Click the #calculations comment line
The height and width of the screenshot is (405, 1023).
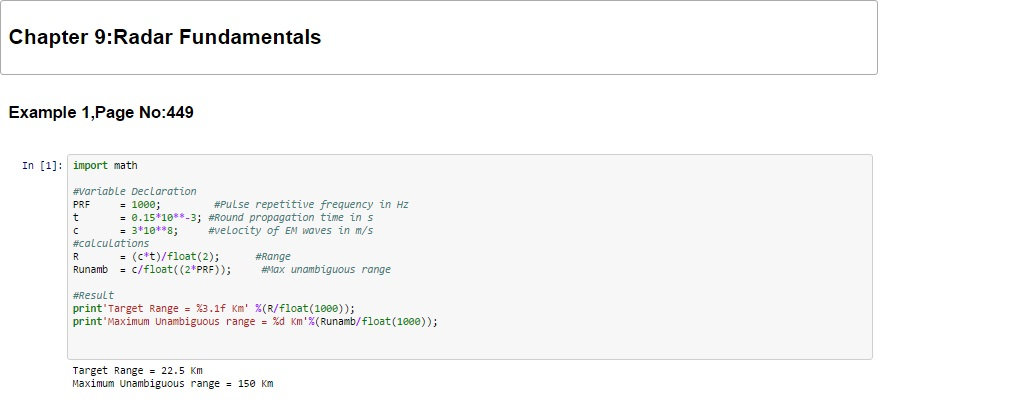[x=110, y=243]
